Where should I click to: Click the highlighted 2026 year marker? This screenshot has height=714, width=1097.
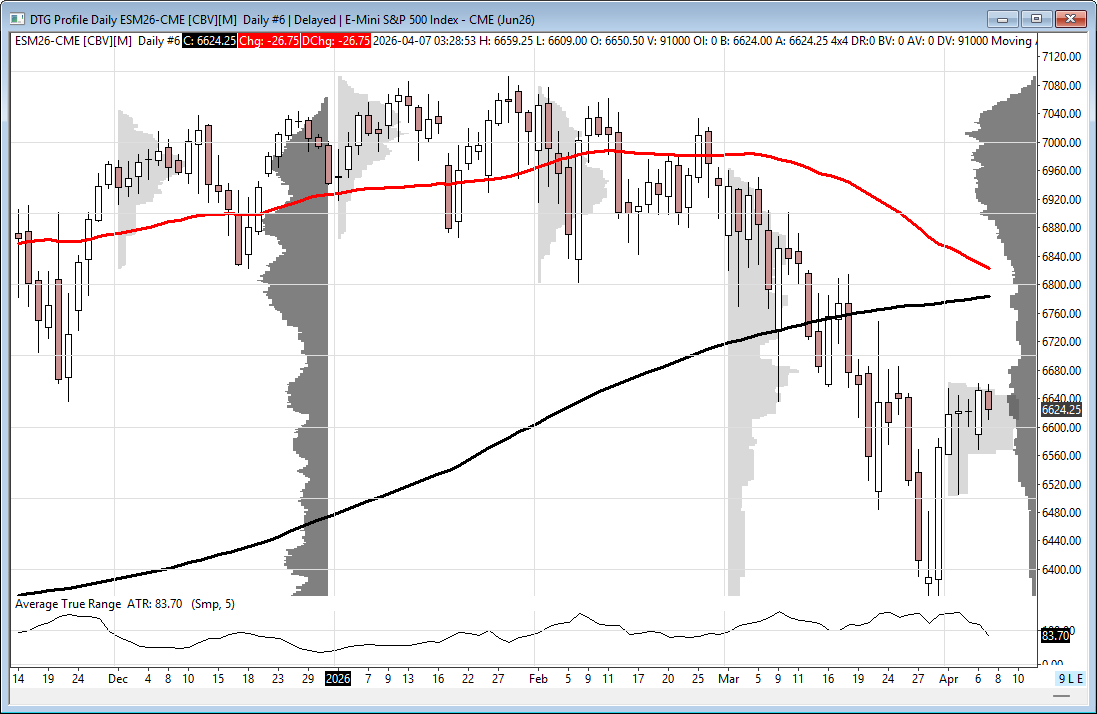(x=338, y=678)
